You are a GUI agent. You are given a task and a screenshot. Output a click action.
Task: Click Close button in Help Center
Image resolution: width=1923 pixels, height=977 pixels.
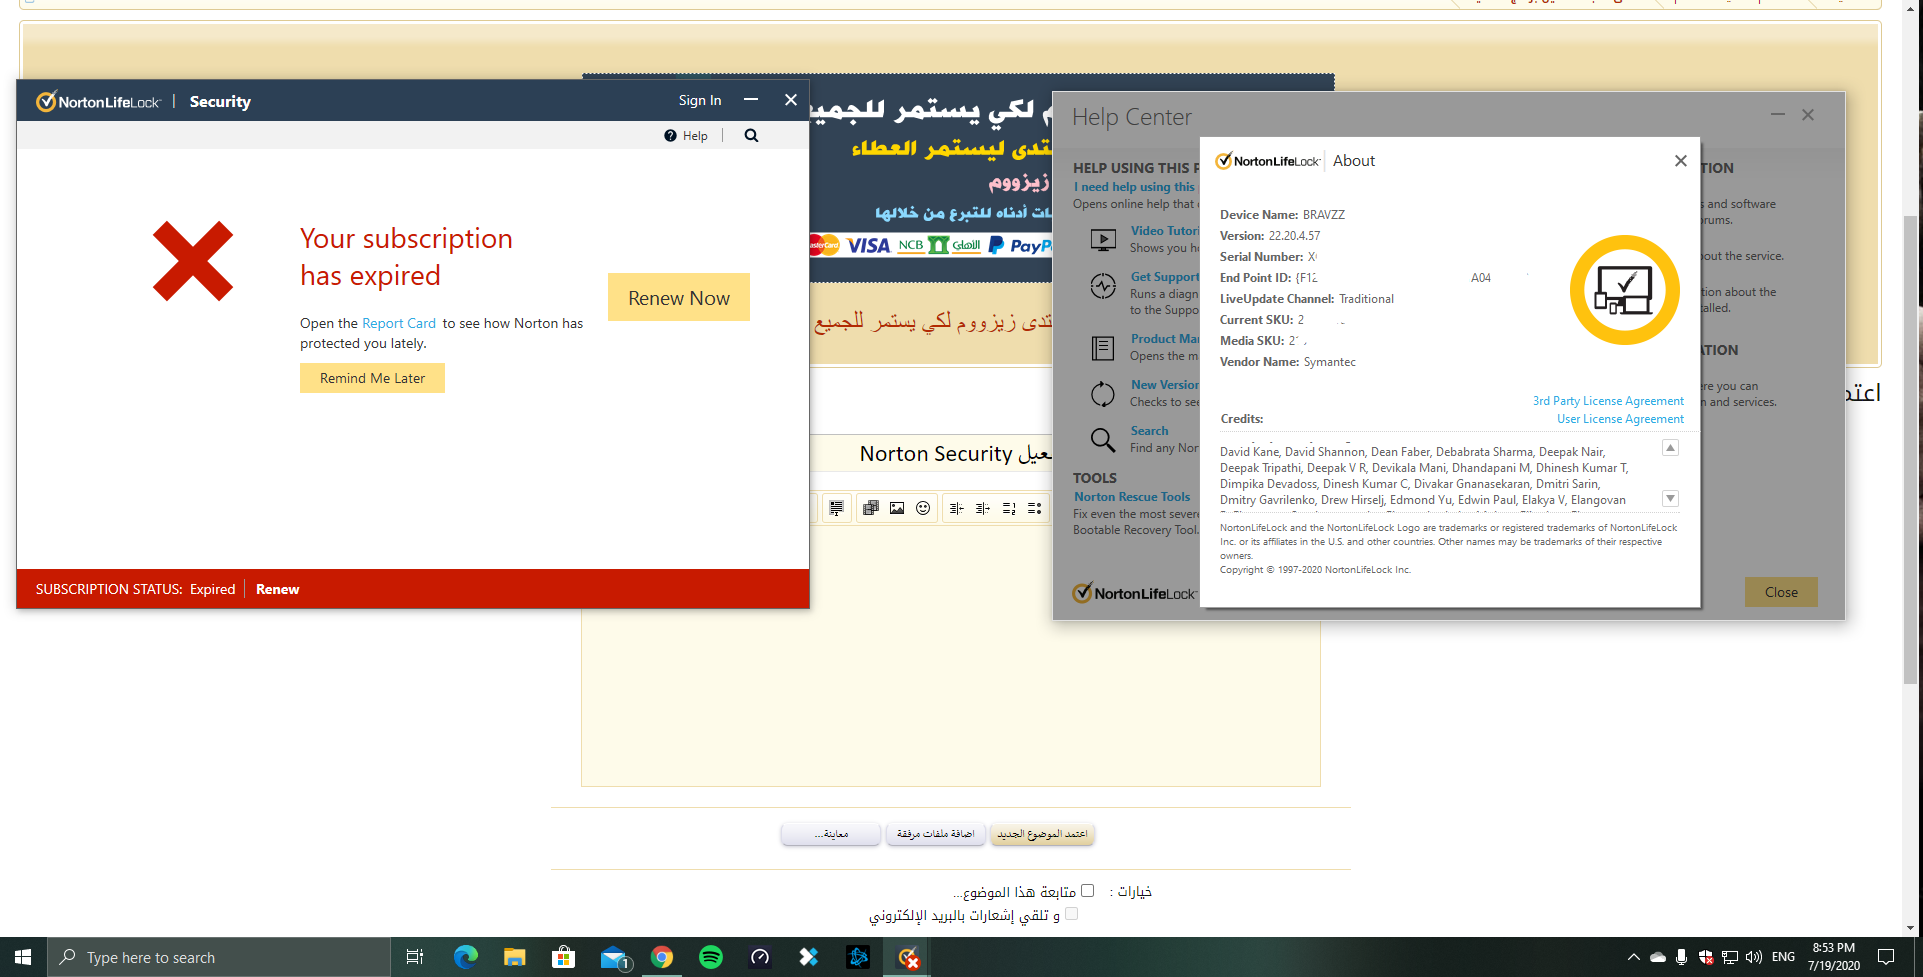click(1781, 592)
